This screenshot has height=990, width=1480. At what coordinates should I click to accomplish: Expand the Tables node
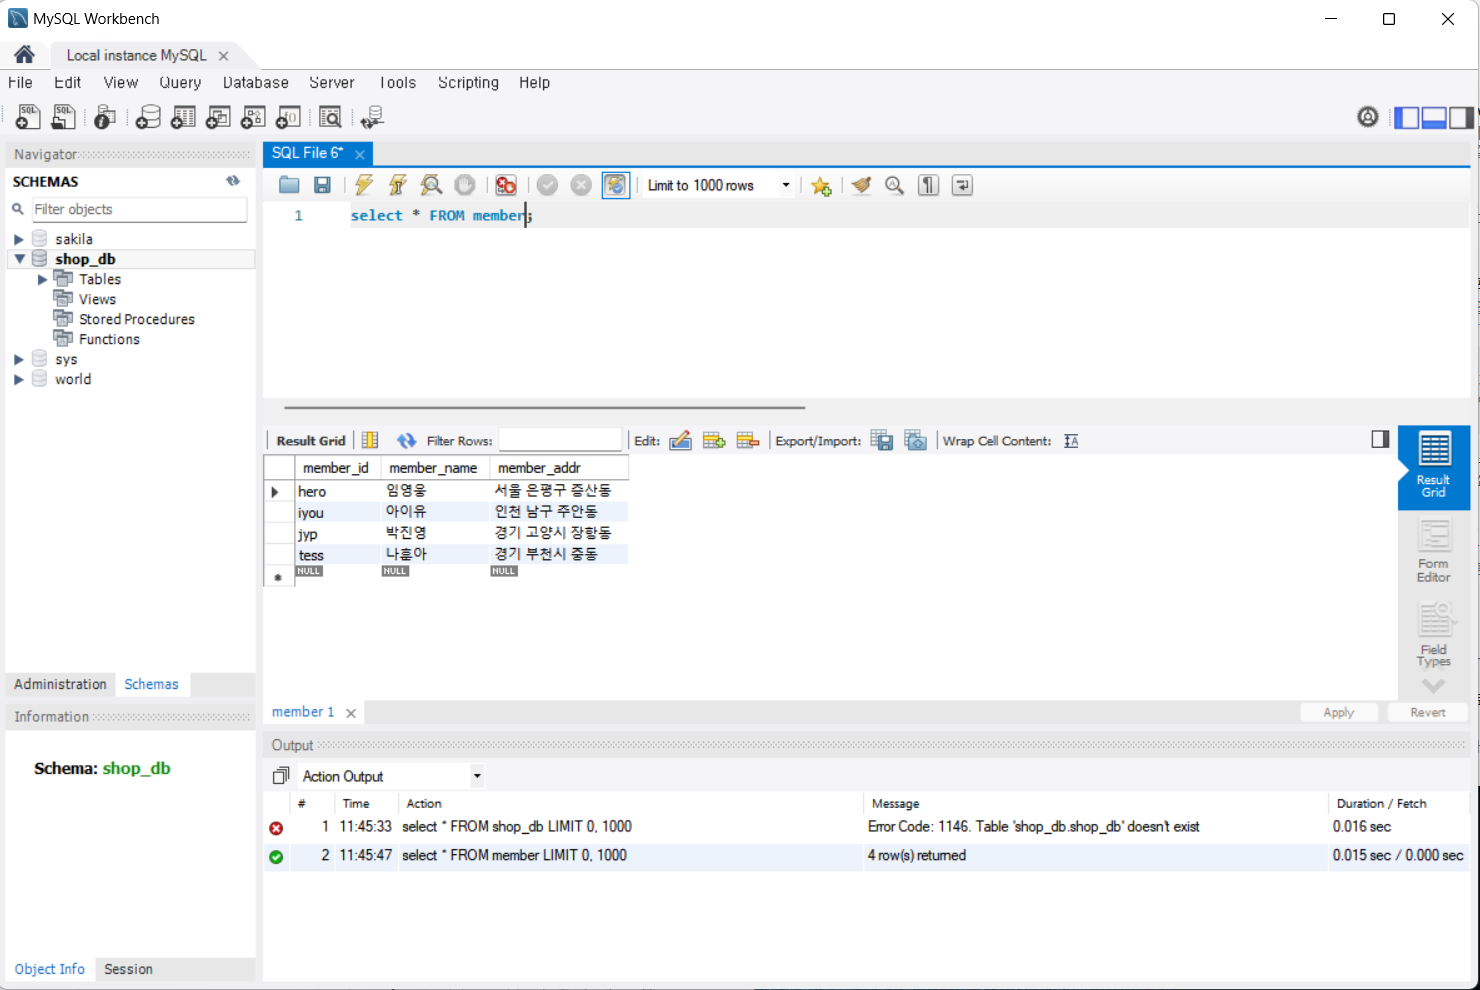42,279
